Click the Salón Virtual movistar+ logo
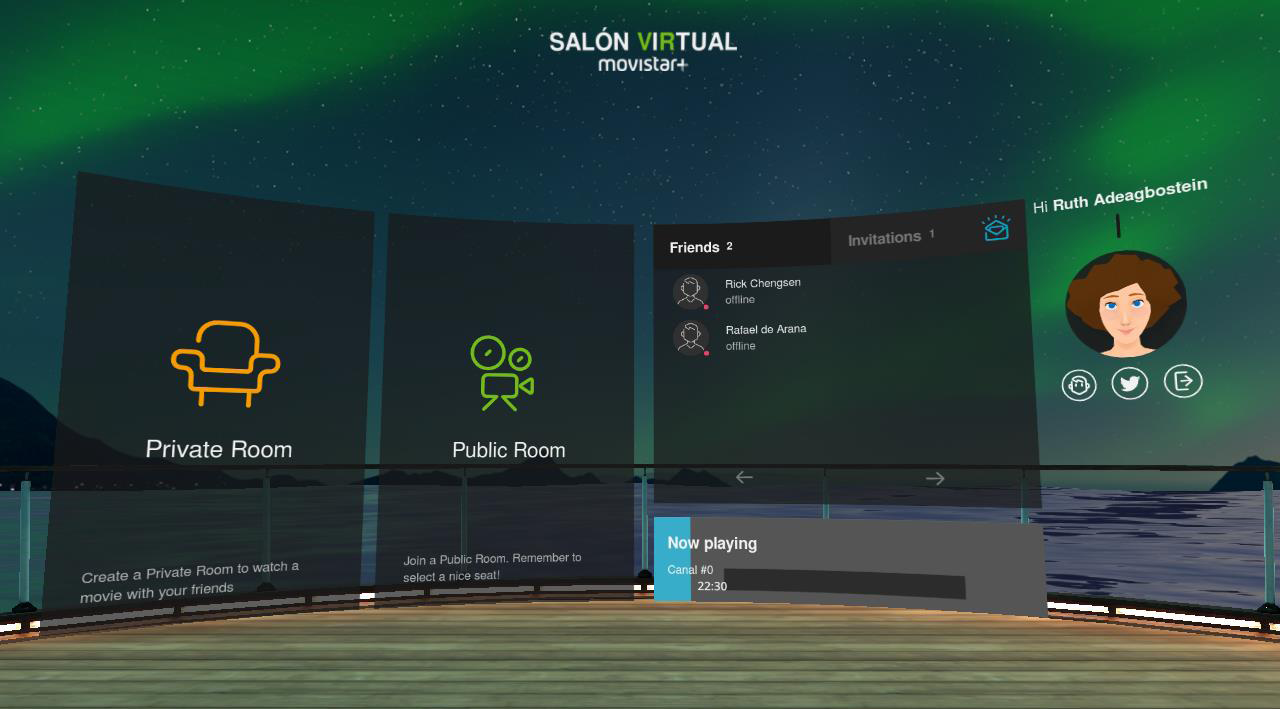The width and height of the screenshot is (1280, 709). click(x=642, y=51)
